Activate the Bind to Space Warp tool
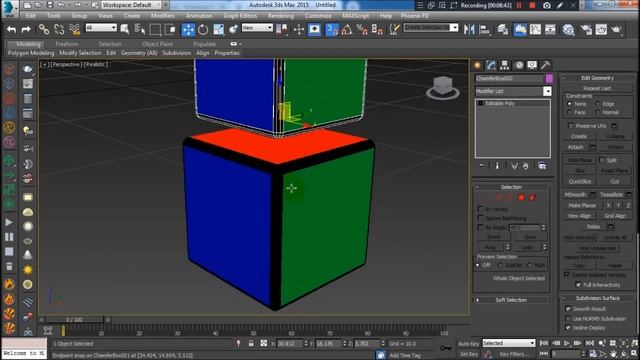The image size is (640, 360). [74, 29]
